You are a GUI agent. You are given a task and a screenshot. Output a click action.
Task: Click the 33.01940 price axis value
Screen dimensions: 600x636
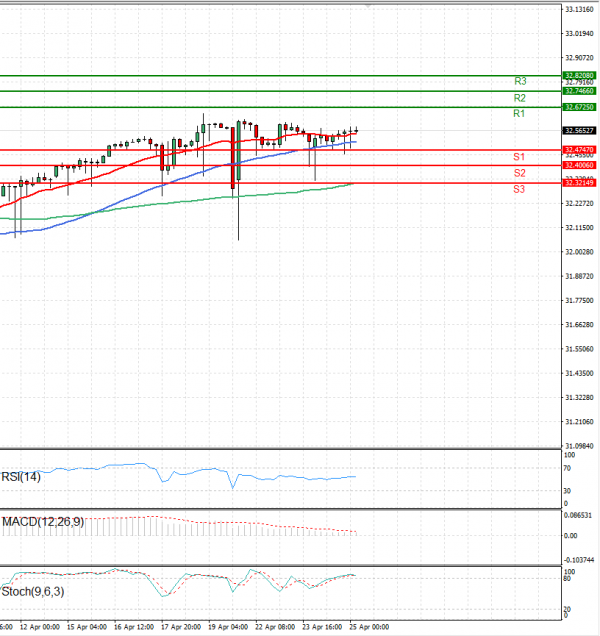click(x=579, y=33)
